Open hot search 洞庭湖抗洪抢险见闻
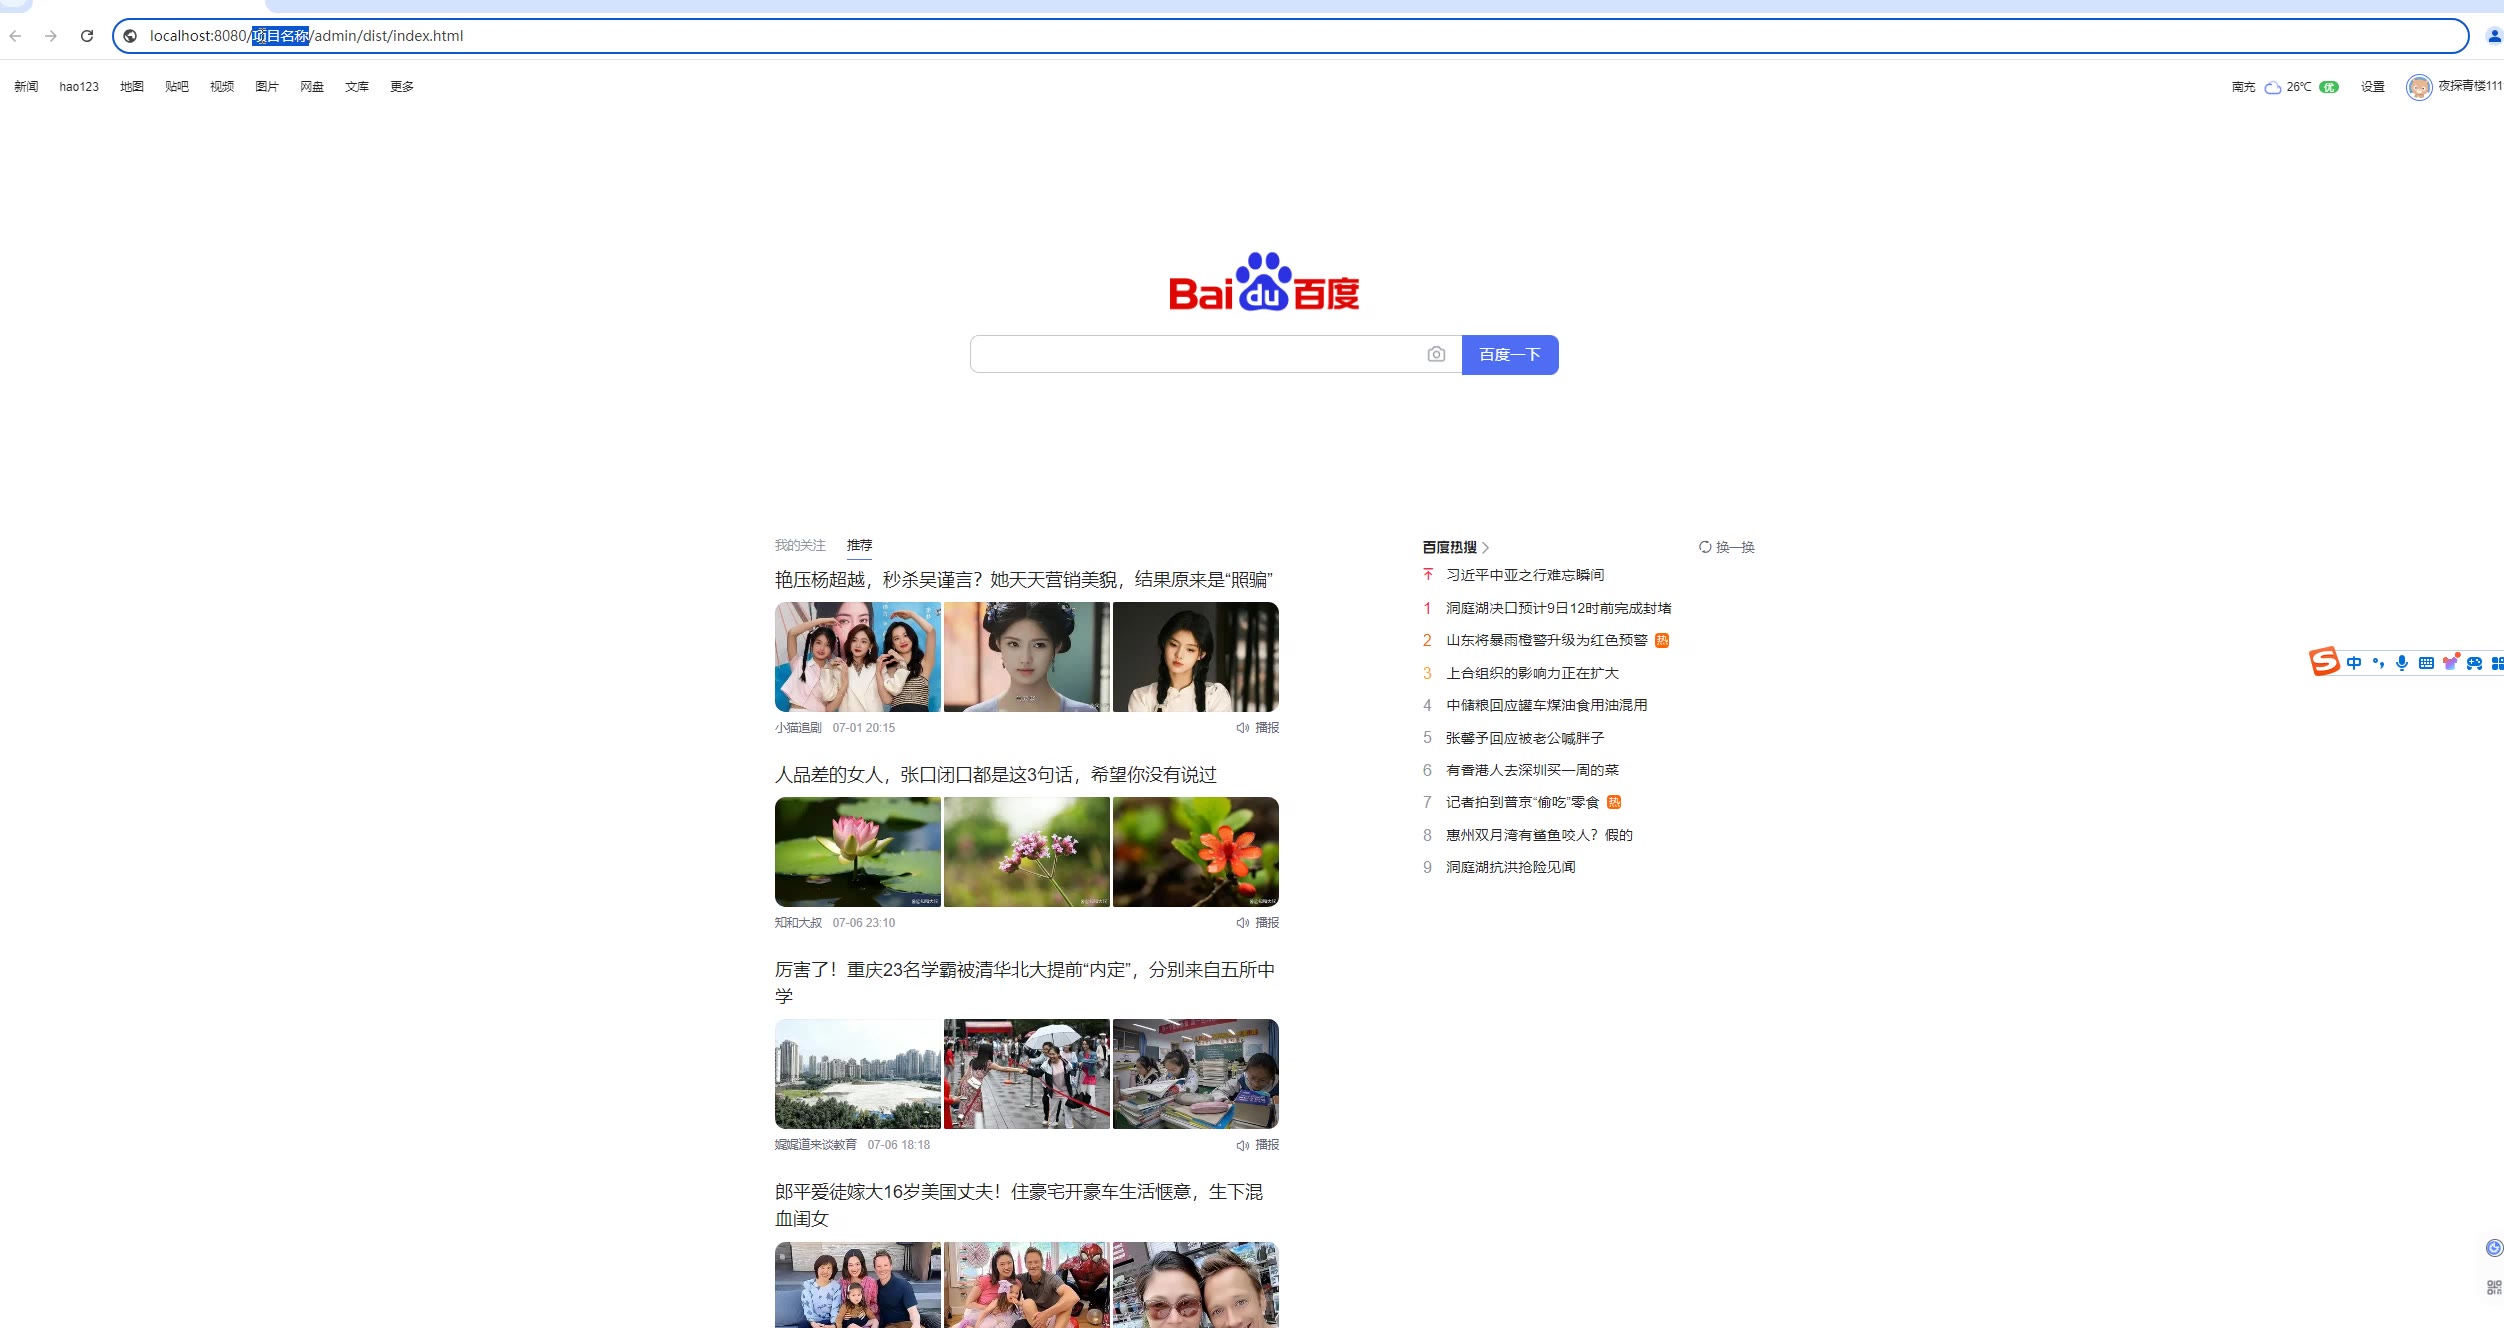Image resolution: width=2504 pixels, height=1328 pixels. [1511, 867]
